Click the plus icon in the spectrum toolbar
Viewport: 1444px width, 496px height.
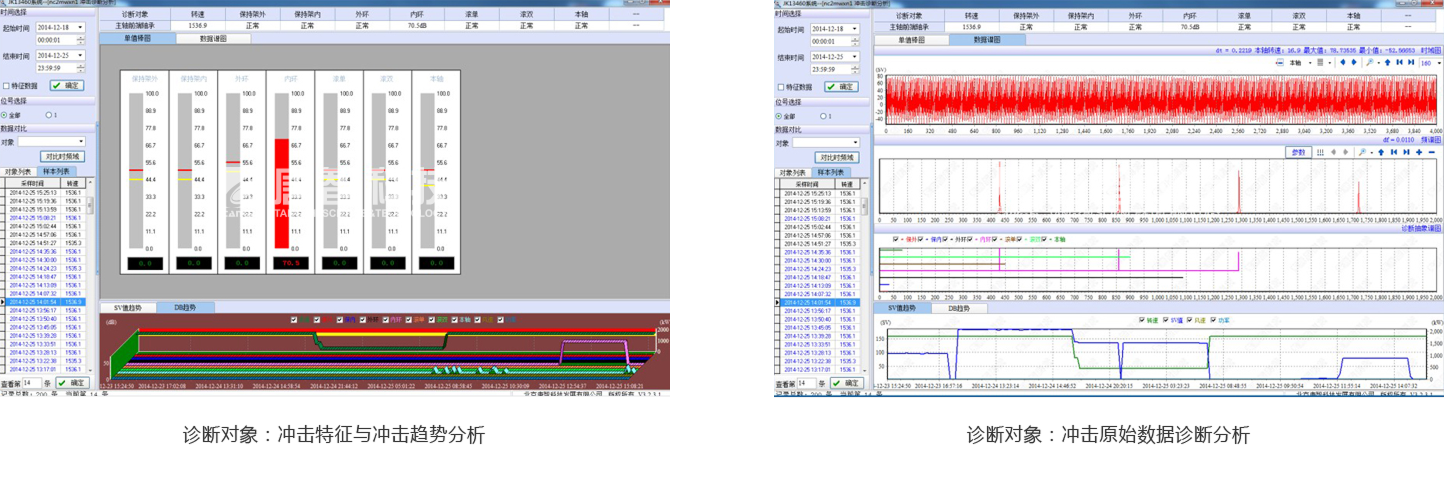(x=1420, y=152)
